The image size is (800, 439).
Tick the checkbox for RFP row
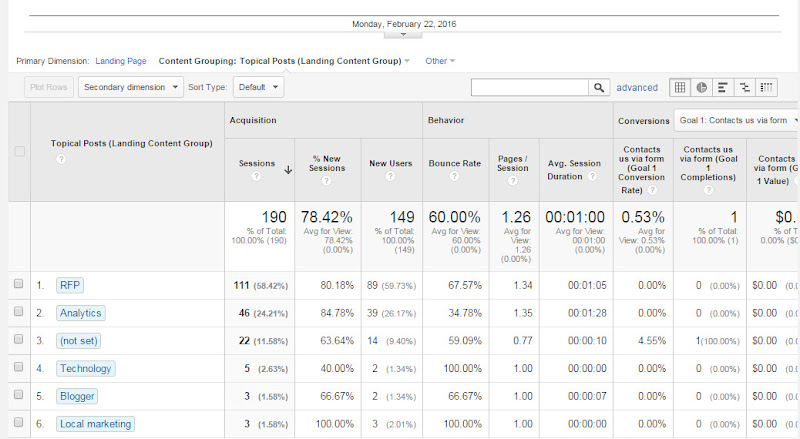[x=19, y=284]
